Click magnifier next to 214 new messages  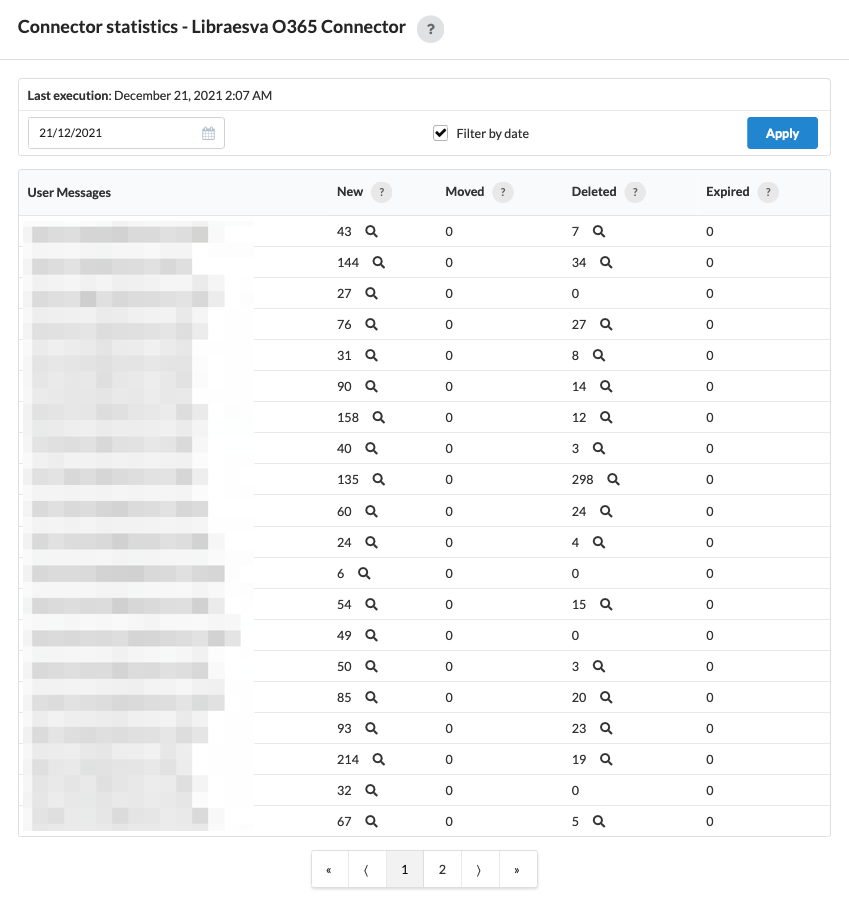pyautogui.click(x=379, y=760)
